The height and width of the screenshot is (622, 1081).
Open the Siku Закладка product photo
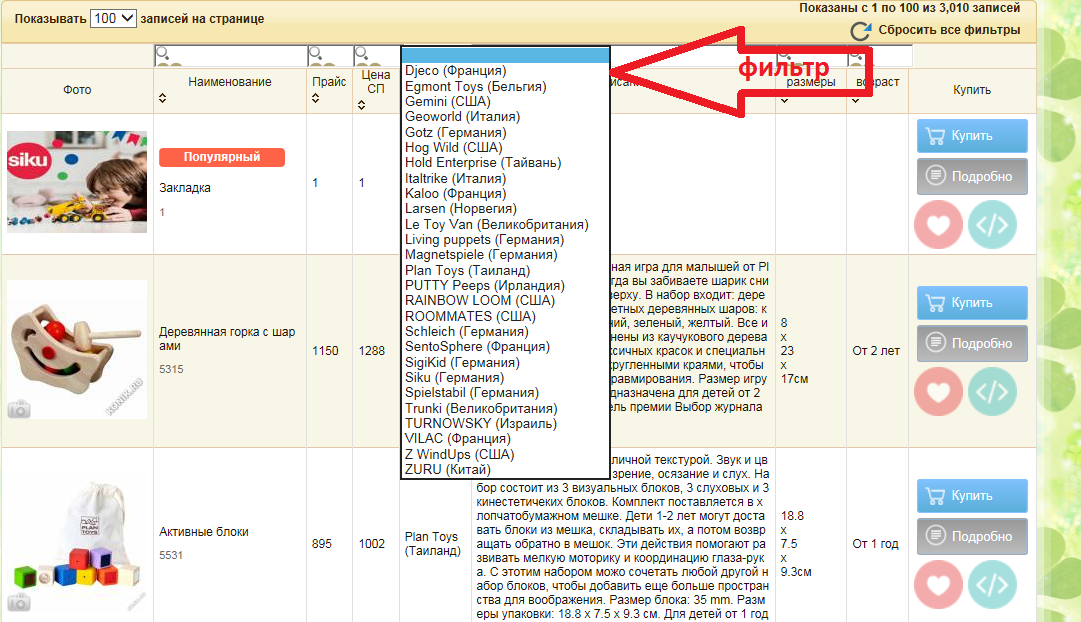pyautogui.click(x=77, y=182)
